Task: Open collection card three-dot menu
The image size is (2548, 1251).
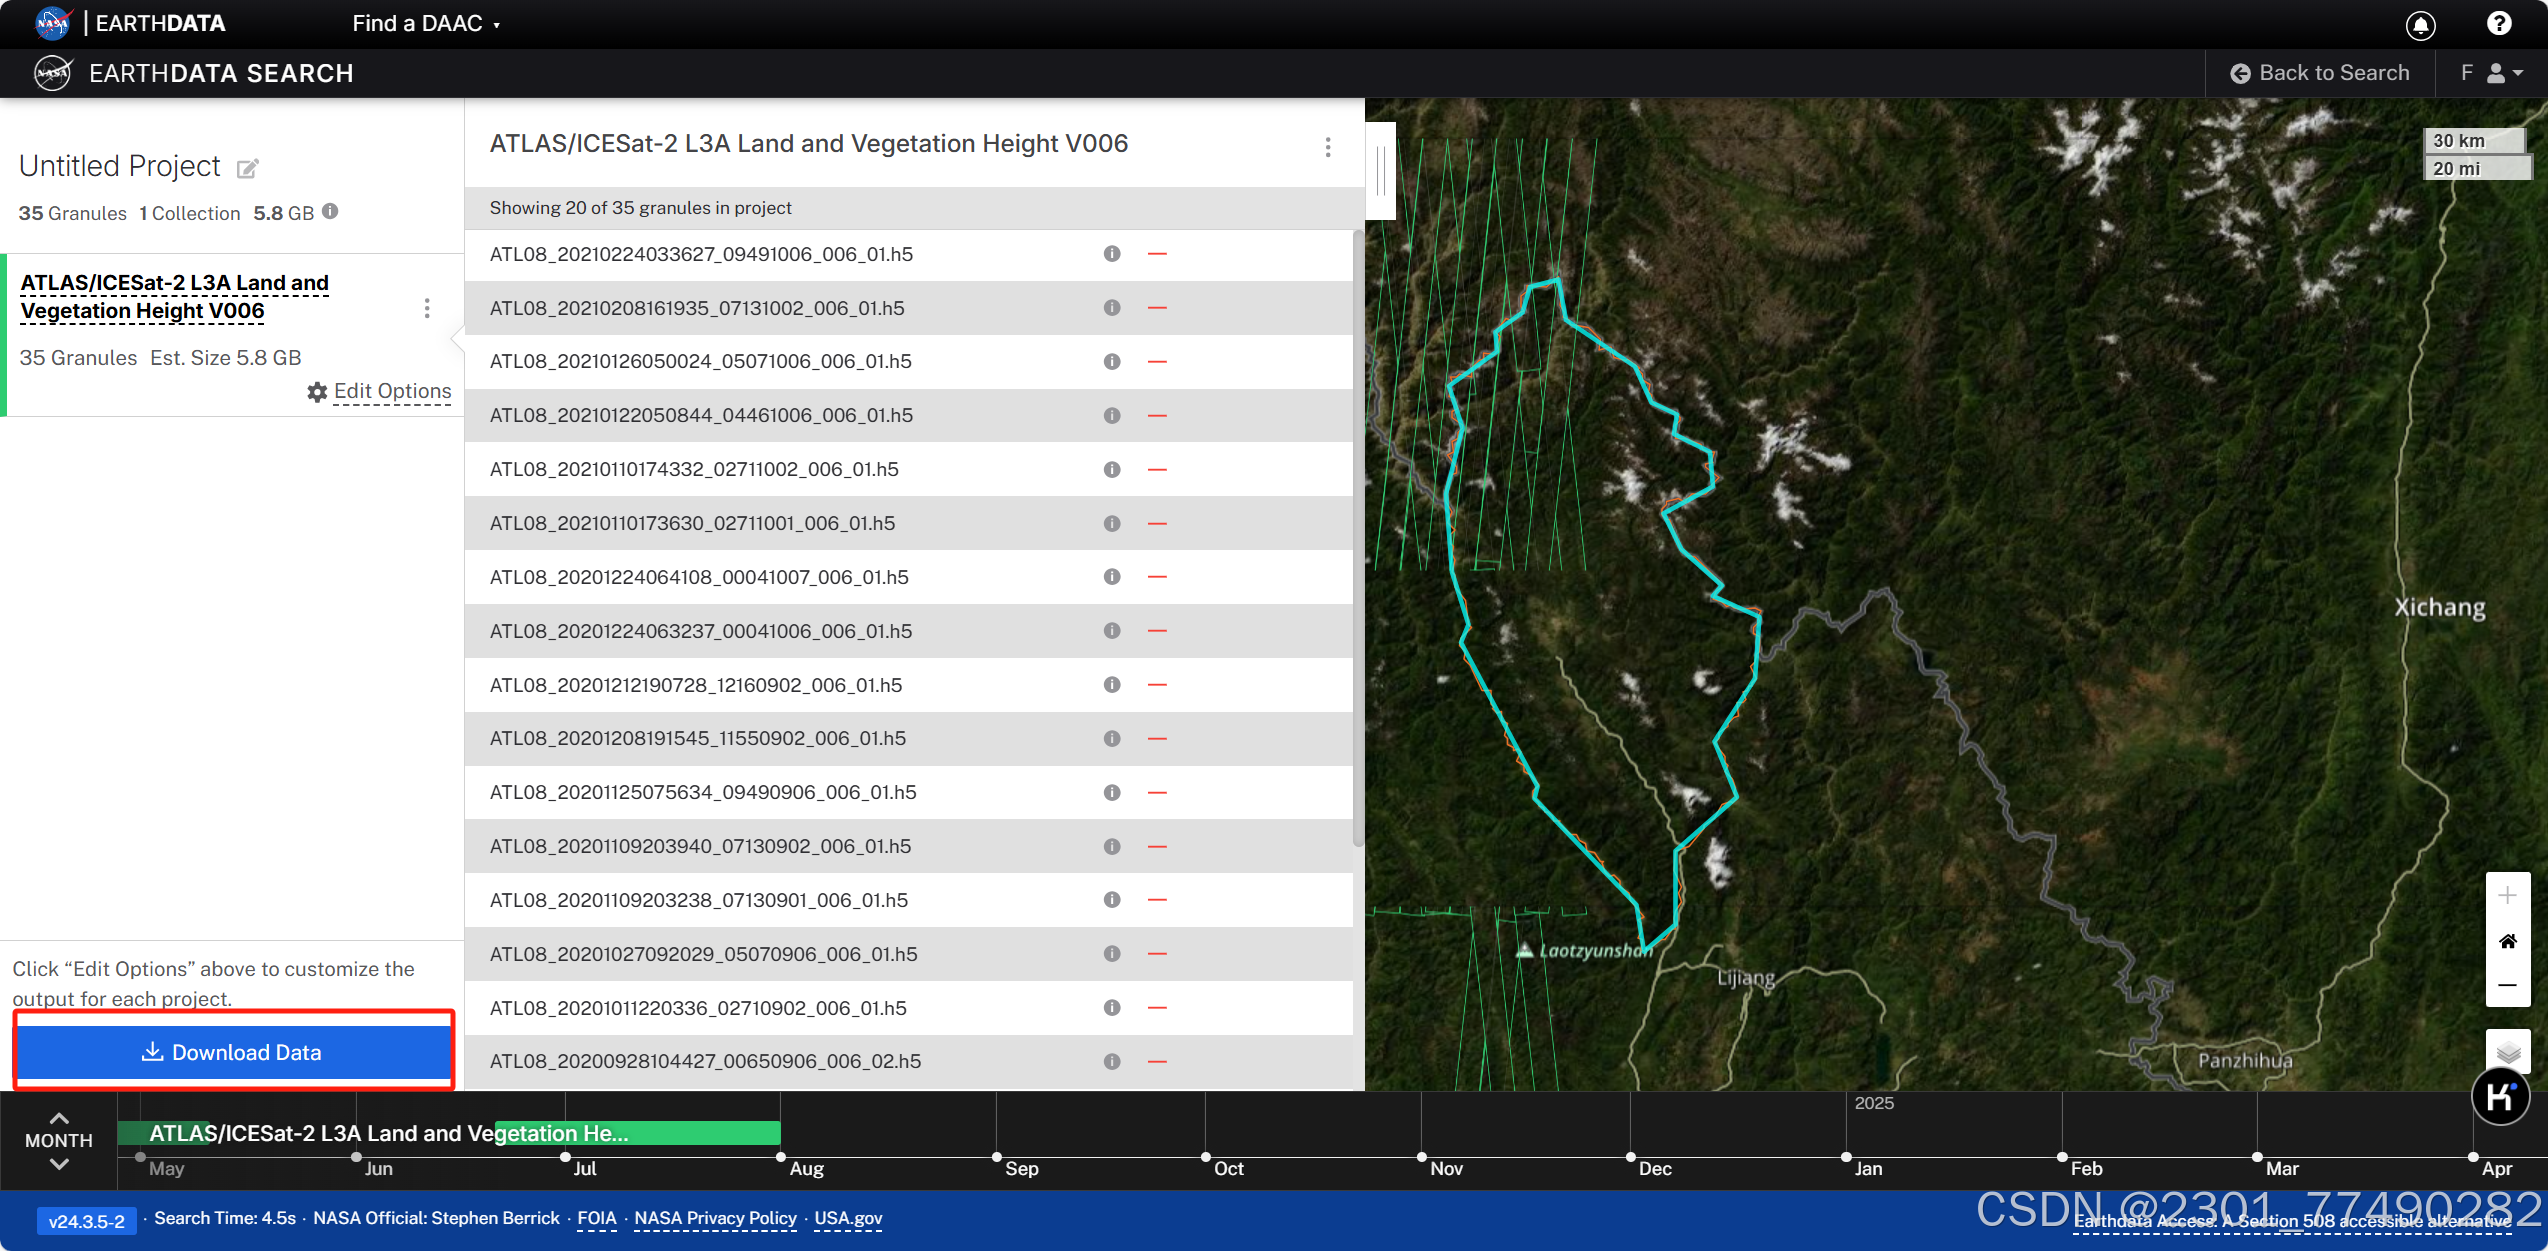Action: [x=427, y=308]
